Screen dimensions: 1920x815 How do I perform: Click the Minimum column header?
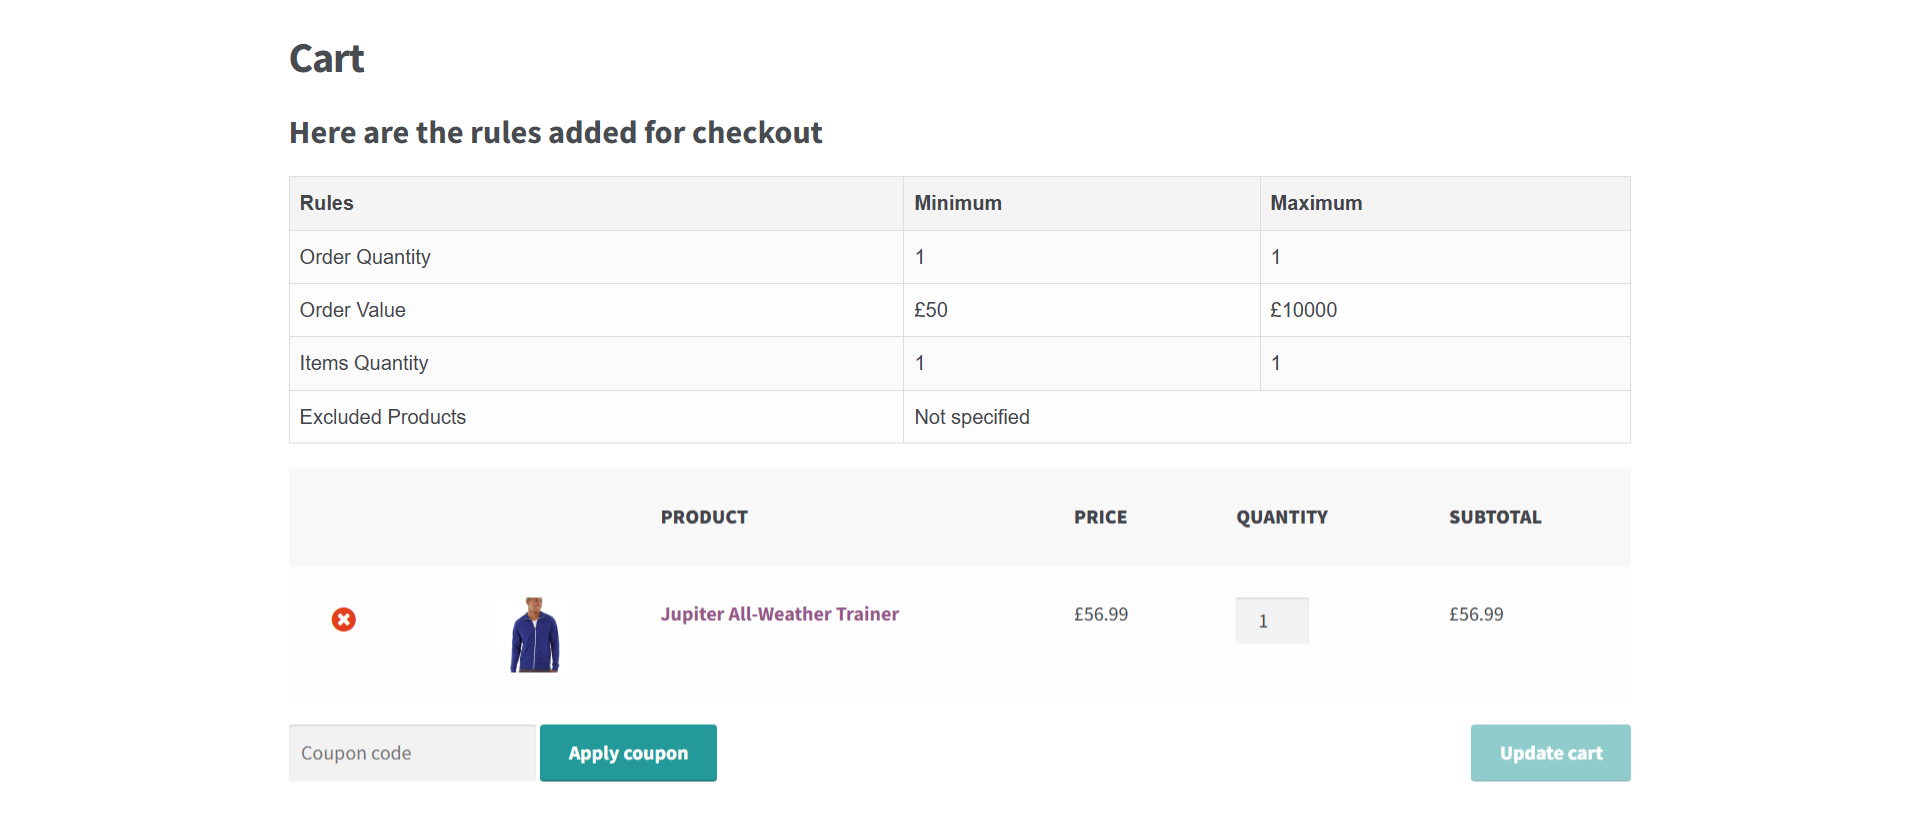(x=957, y=203)
